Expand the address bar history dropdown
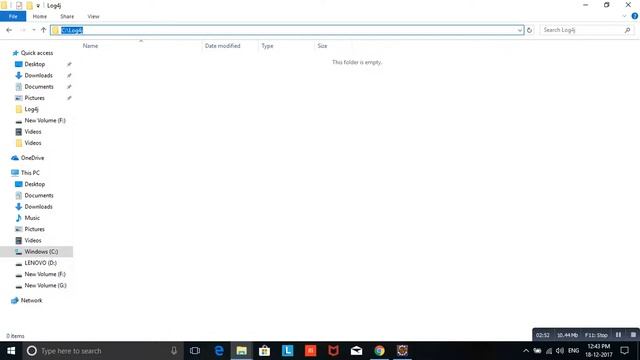 click(520, 30)
